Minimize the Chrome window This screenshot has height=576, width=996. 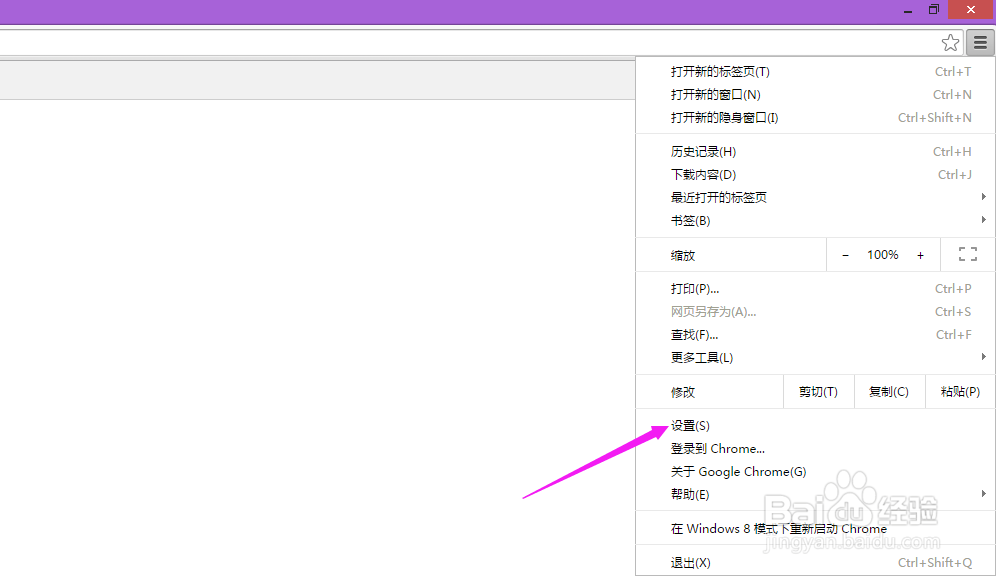908,10
